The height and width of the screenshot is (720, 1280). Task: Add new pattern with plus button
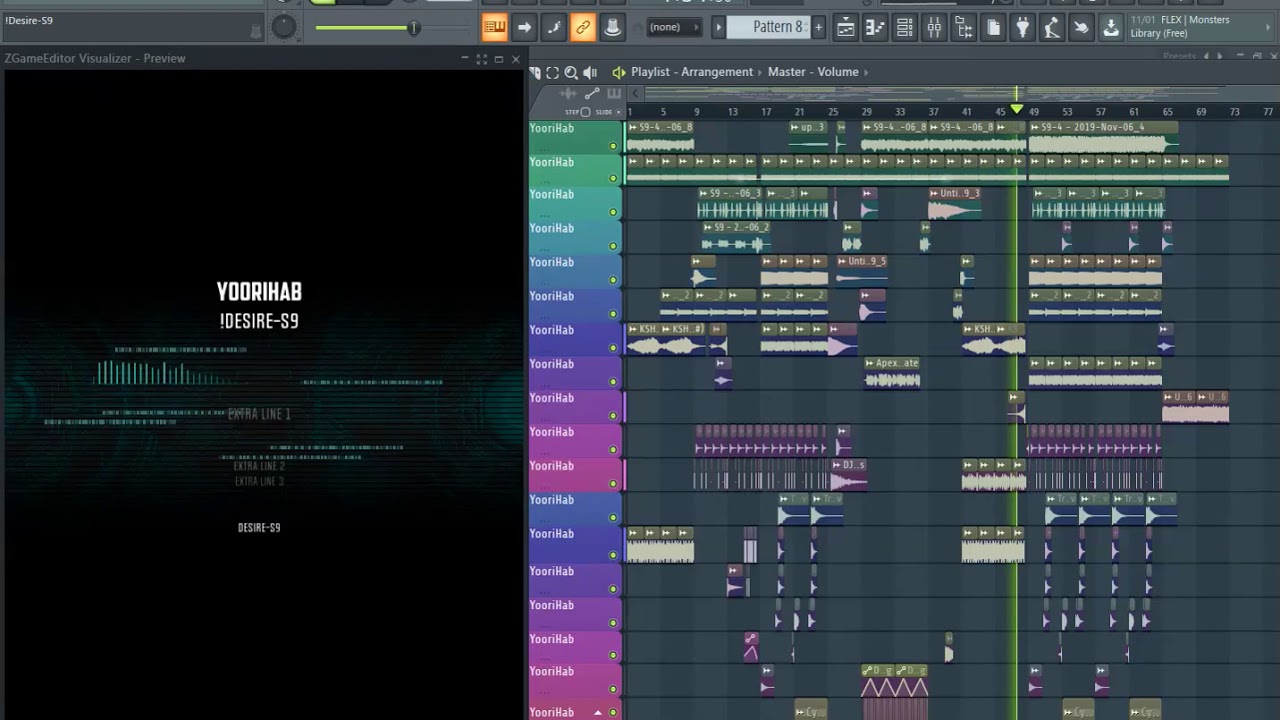point(818,27)
